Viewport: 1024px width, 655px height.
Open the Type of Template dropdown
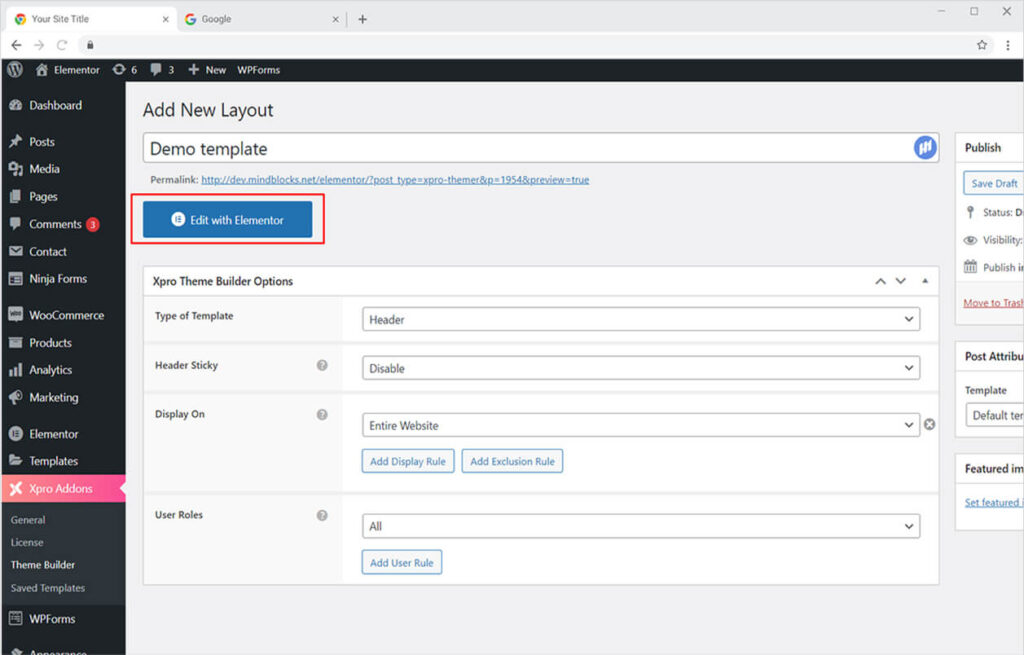click(640, 319)
